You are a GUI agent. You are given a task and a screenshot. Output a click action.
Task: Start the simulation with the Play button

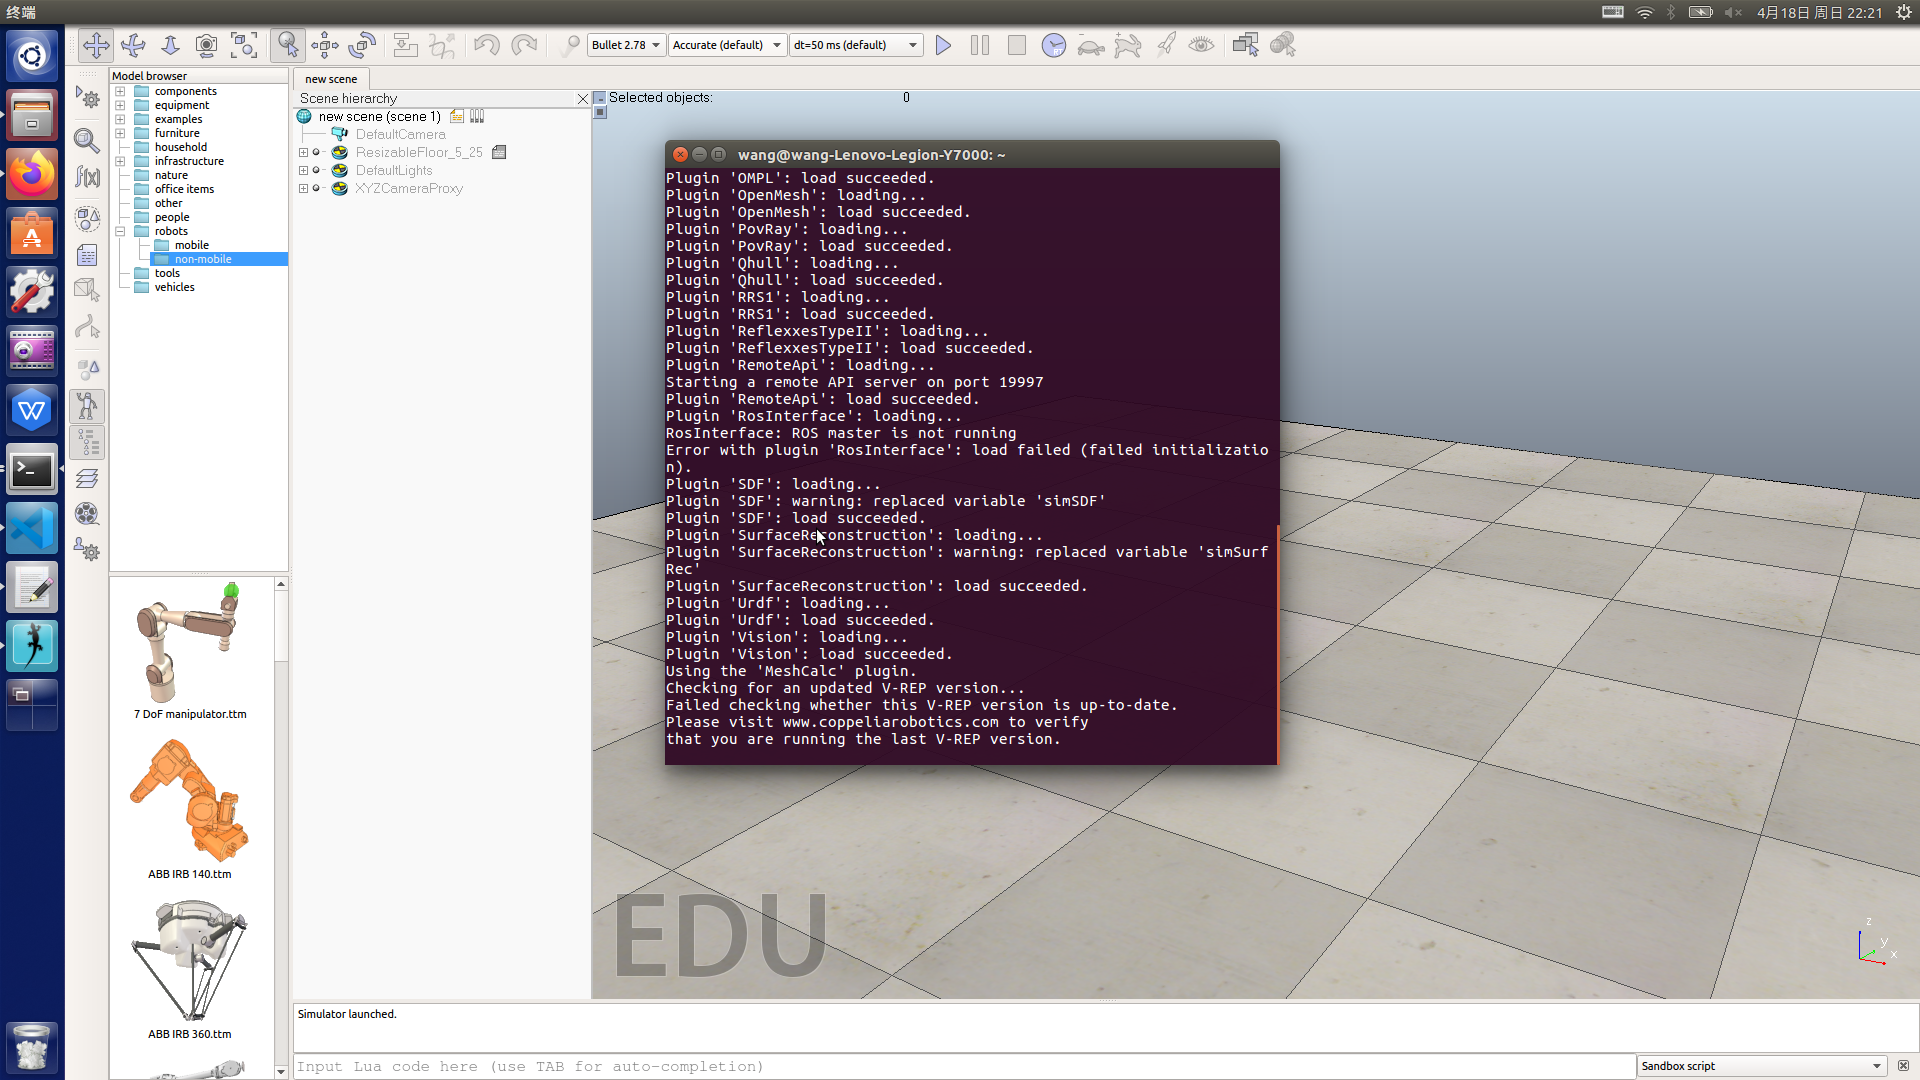(943, 45)
